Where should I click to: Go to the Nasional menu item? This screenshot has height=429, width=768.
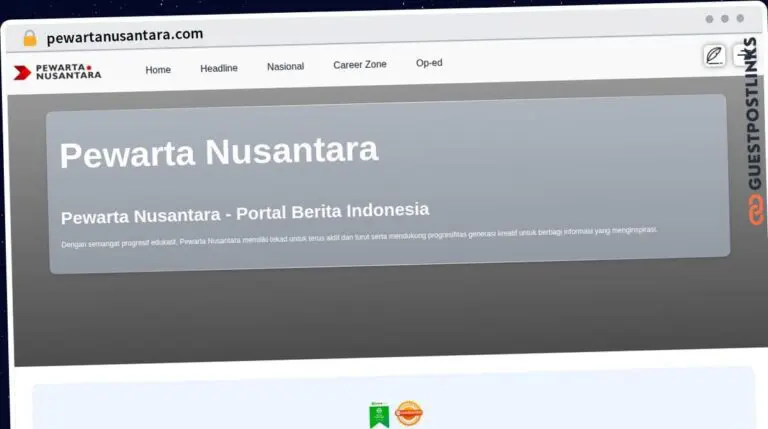[x=285, y=67]
